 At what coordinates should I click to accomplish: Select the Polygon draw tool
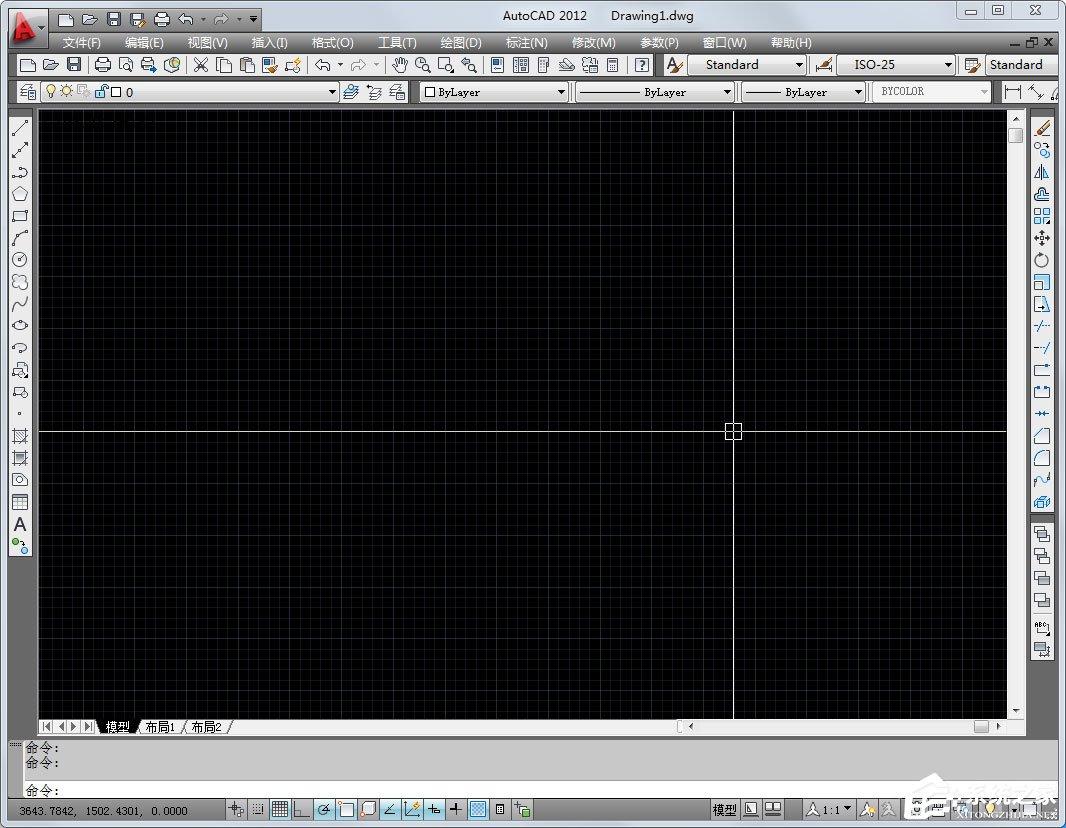(x=20, y=194)
